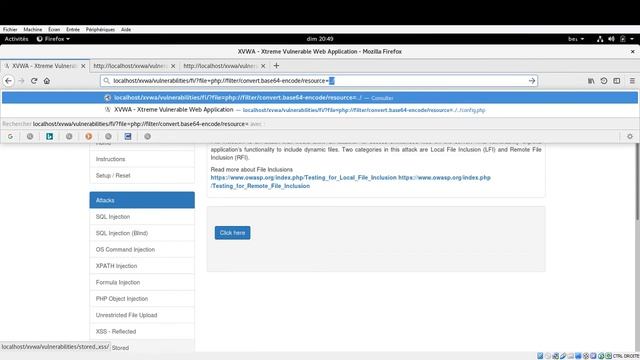Click the Rechercher localhost/xvwa search-with row
Viewport: 640px width, 360px height.
tap(320, 124)
